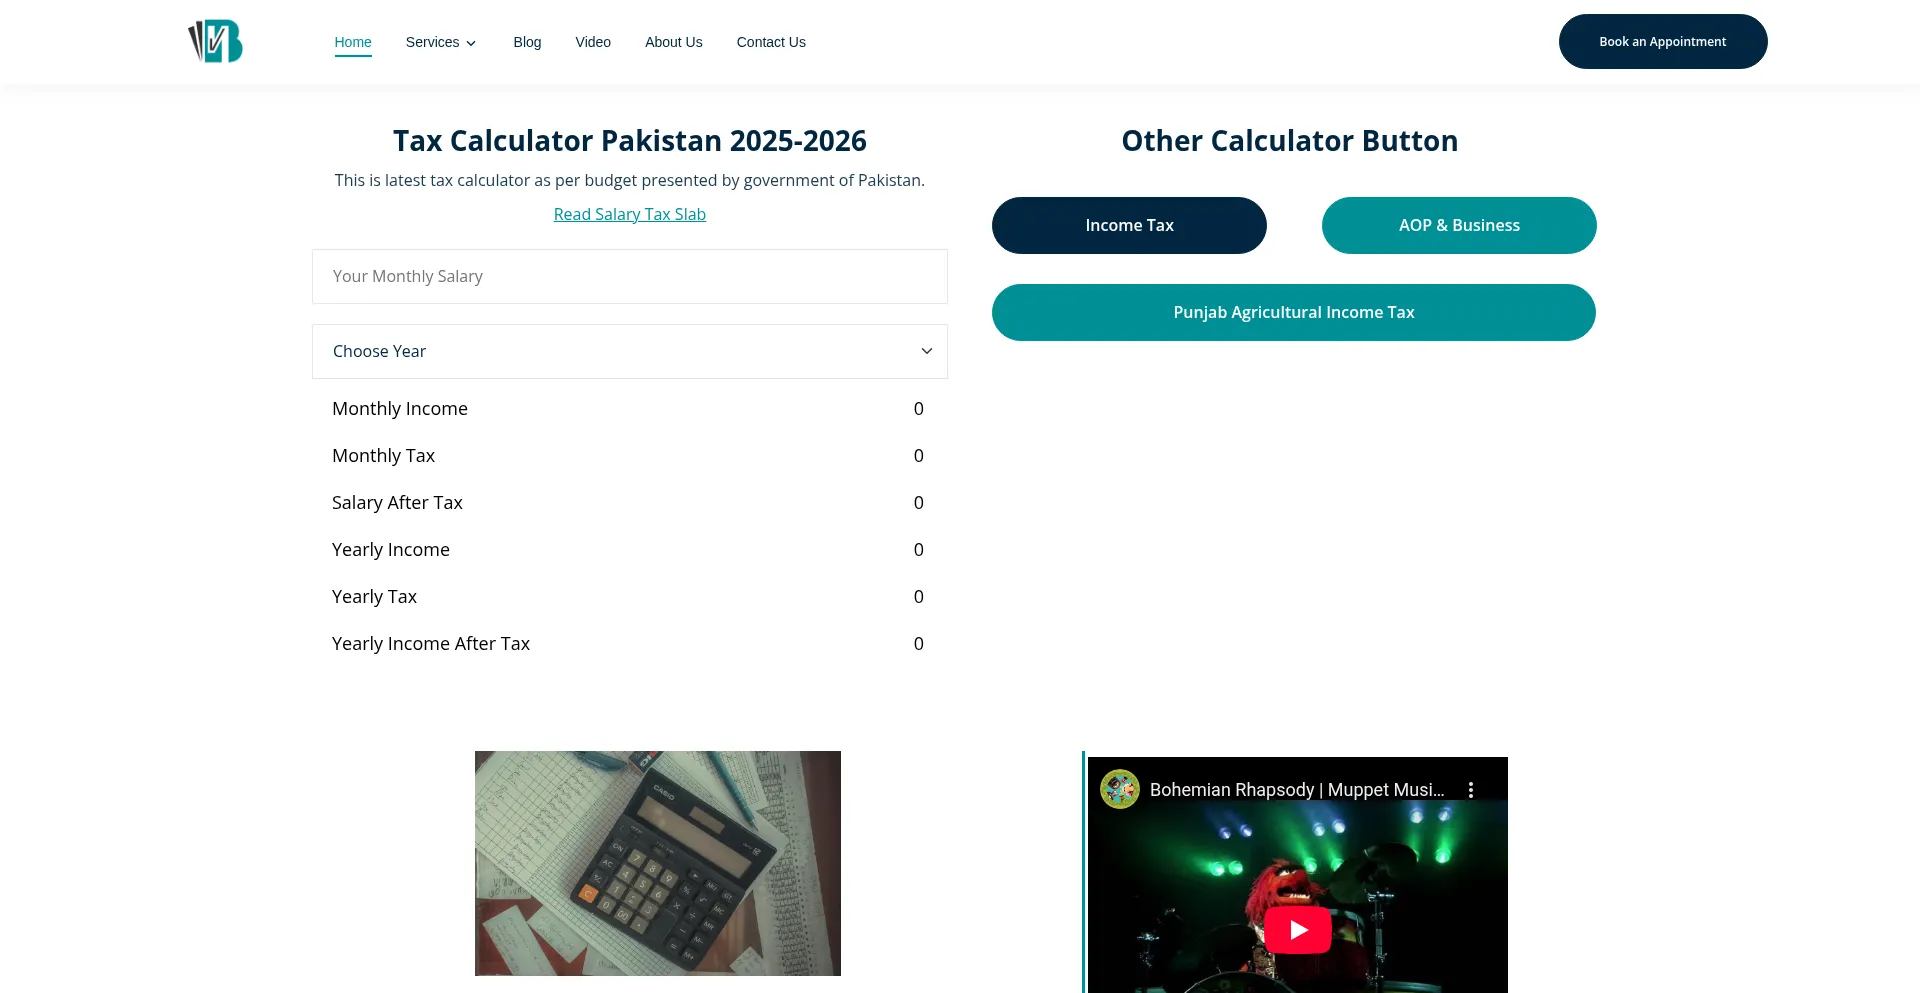
Task: Click the site logo icon
Action: (x=216, y=41)
